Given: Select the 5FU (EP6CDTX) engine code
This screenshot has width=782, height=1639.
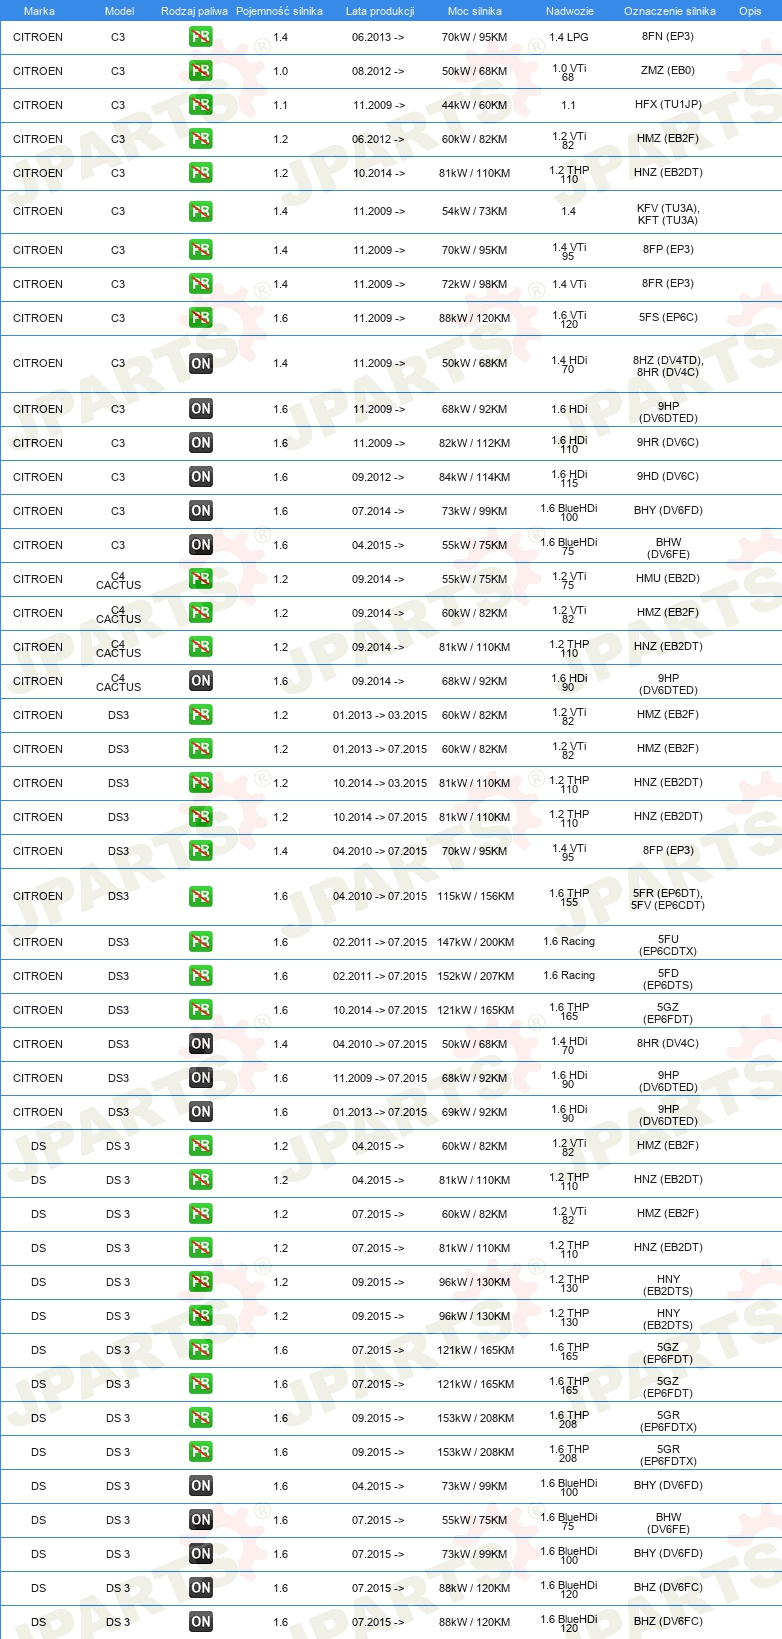Looking at the screenshot, I should click(668, 945).
